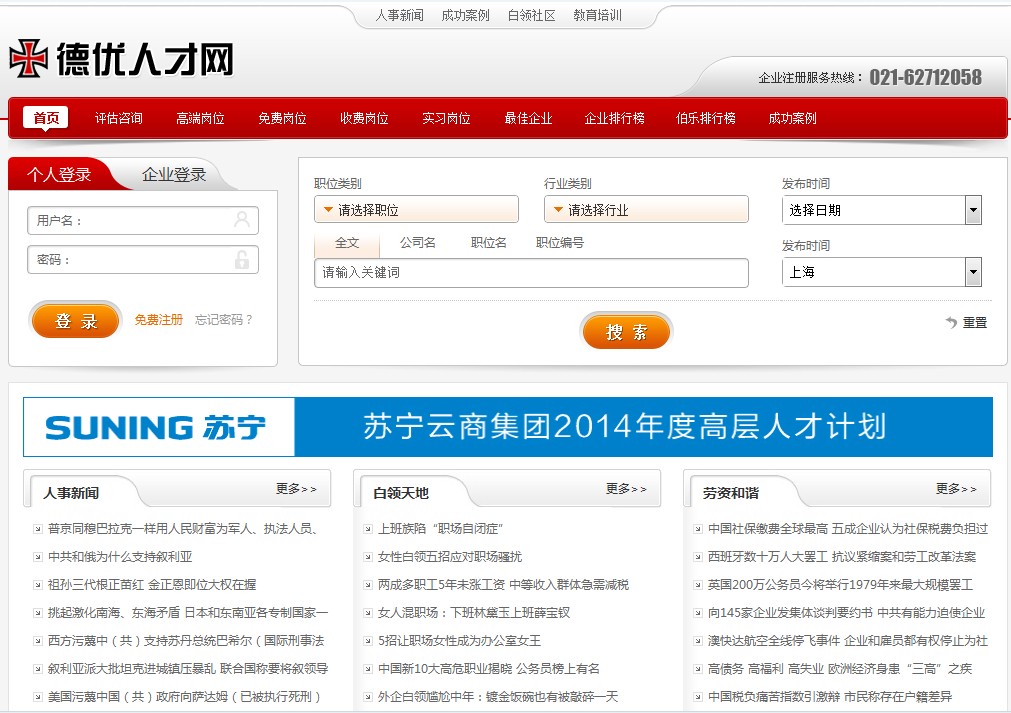Open 更多>> in the 人事新闻 panel
Viewport: 1011px width, 713px height.
coord(296,489)
